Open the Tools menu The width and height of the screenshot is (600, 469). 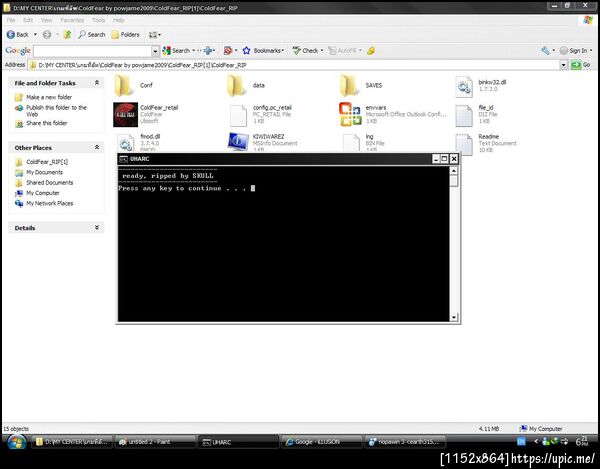(98, 20)
